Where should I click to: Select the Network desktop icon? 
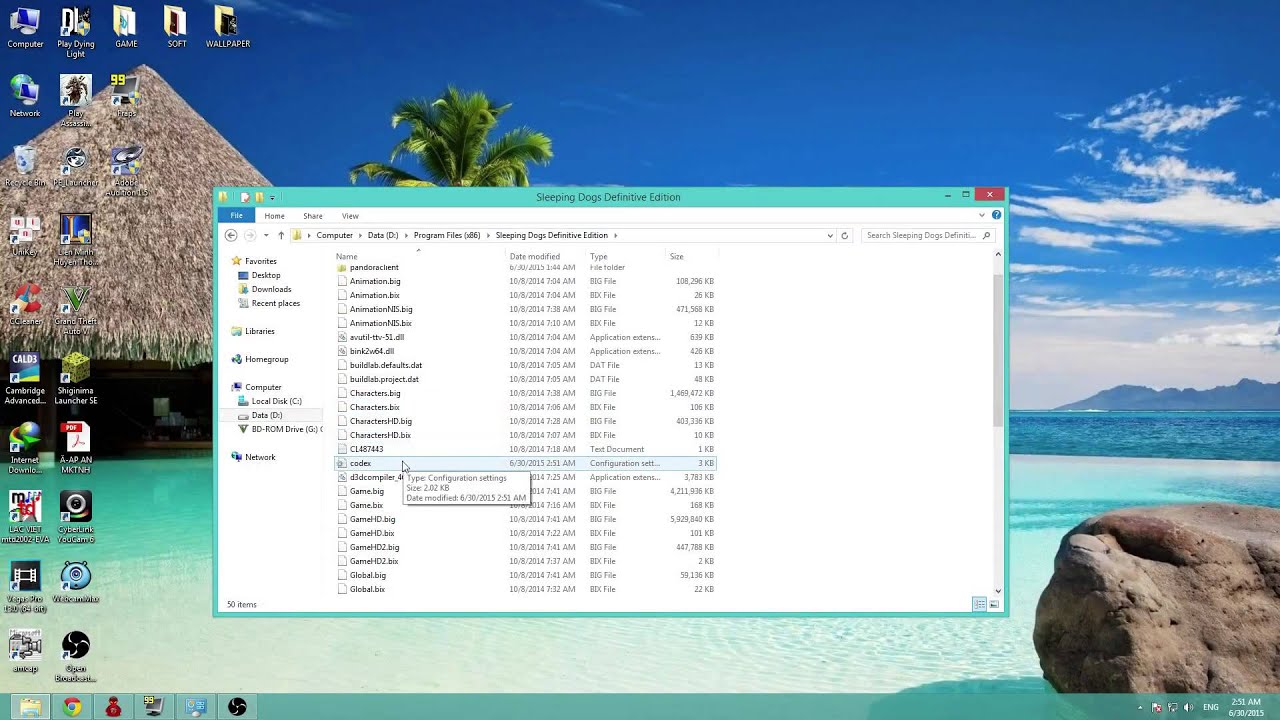coord(25,97)
